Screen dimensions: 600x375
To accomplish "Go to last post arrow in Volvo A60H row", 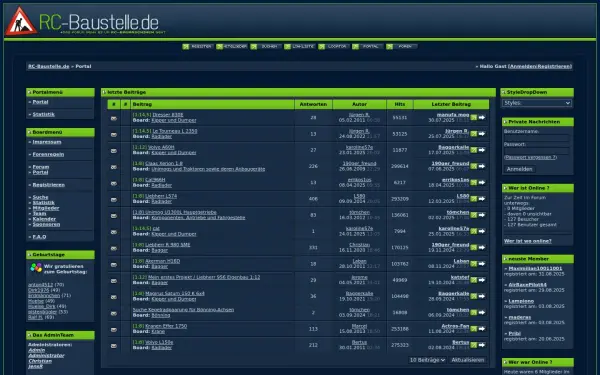I will (482, 150).
